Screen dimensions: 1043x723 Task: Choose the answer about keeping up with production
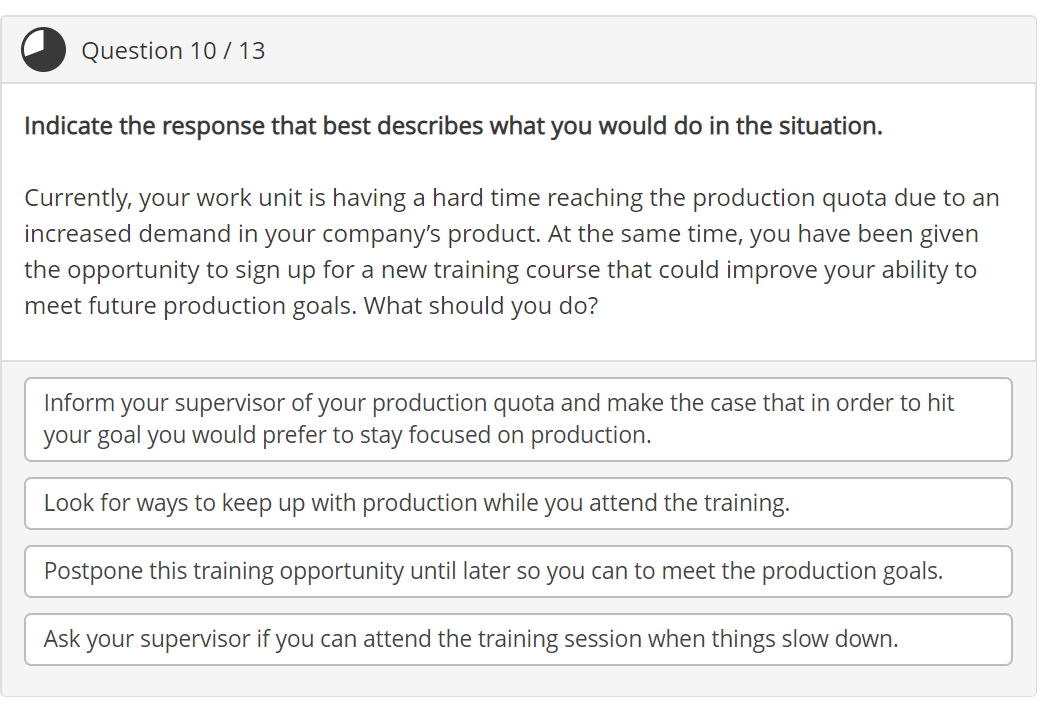pyautogui.click(x=518, y=503)
